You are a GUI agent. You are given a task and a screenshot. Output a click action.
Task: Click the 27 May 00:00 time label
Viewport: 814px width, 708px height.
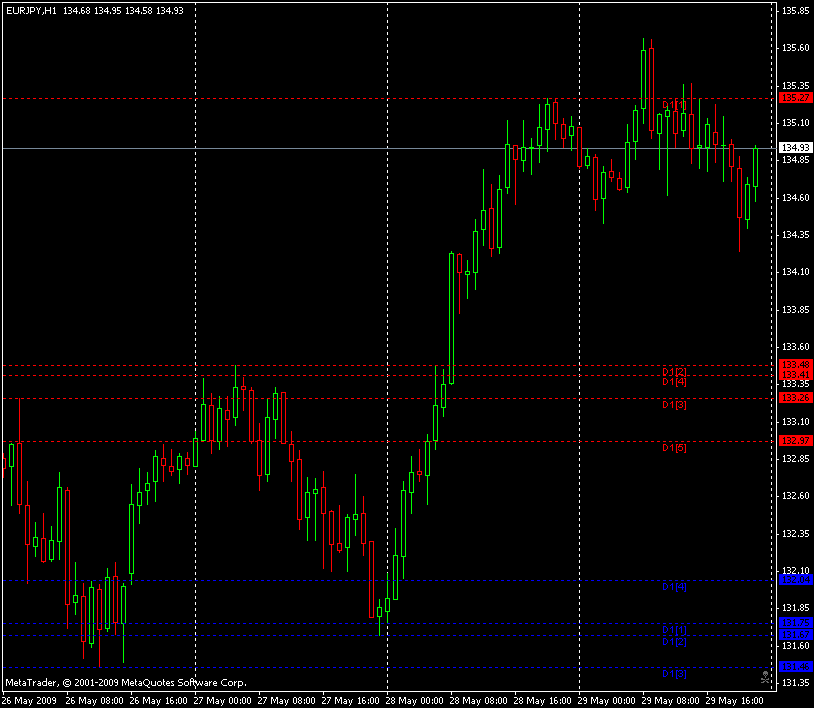tap(223, 701)
